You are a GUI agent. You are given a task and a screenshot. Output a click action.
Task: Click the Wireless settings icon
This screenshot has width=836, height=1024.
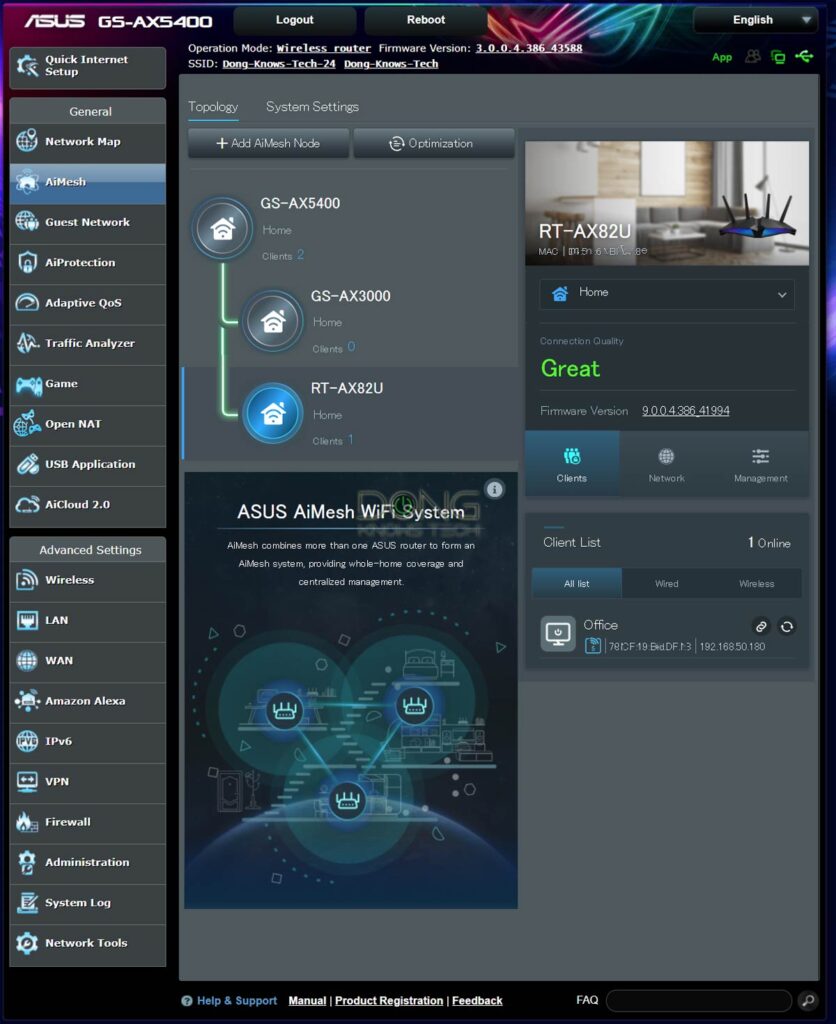point(27,580)
